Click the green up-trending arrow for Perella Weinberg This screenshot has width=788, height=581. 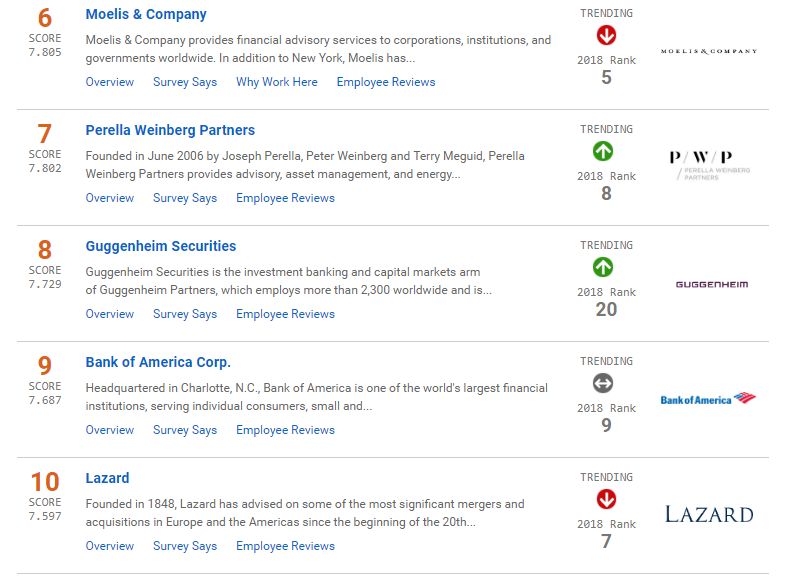[x=603, y=152]
